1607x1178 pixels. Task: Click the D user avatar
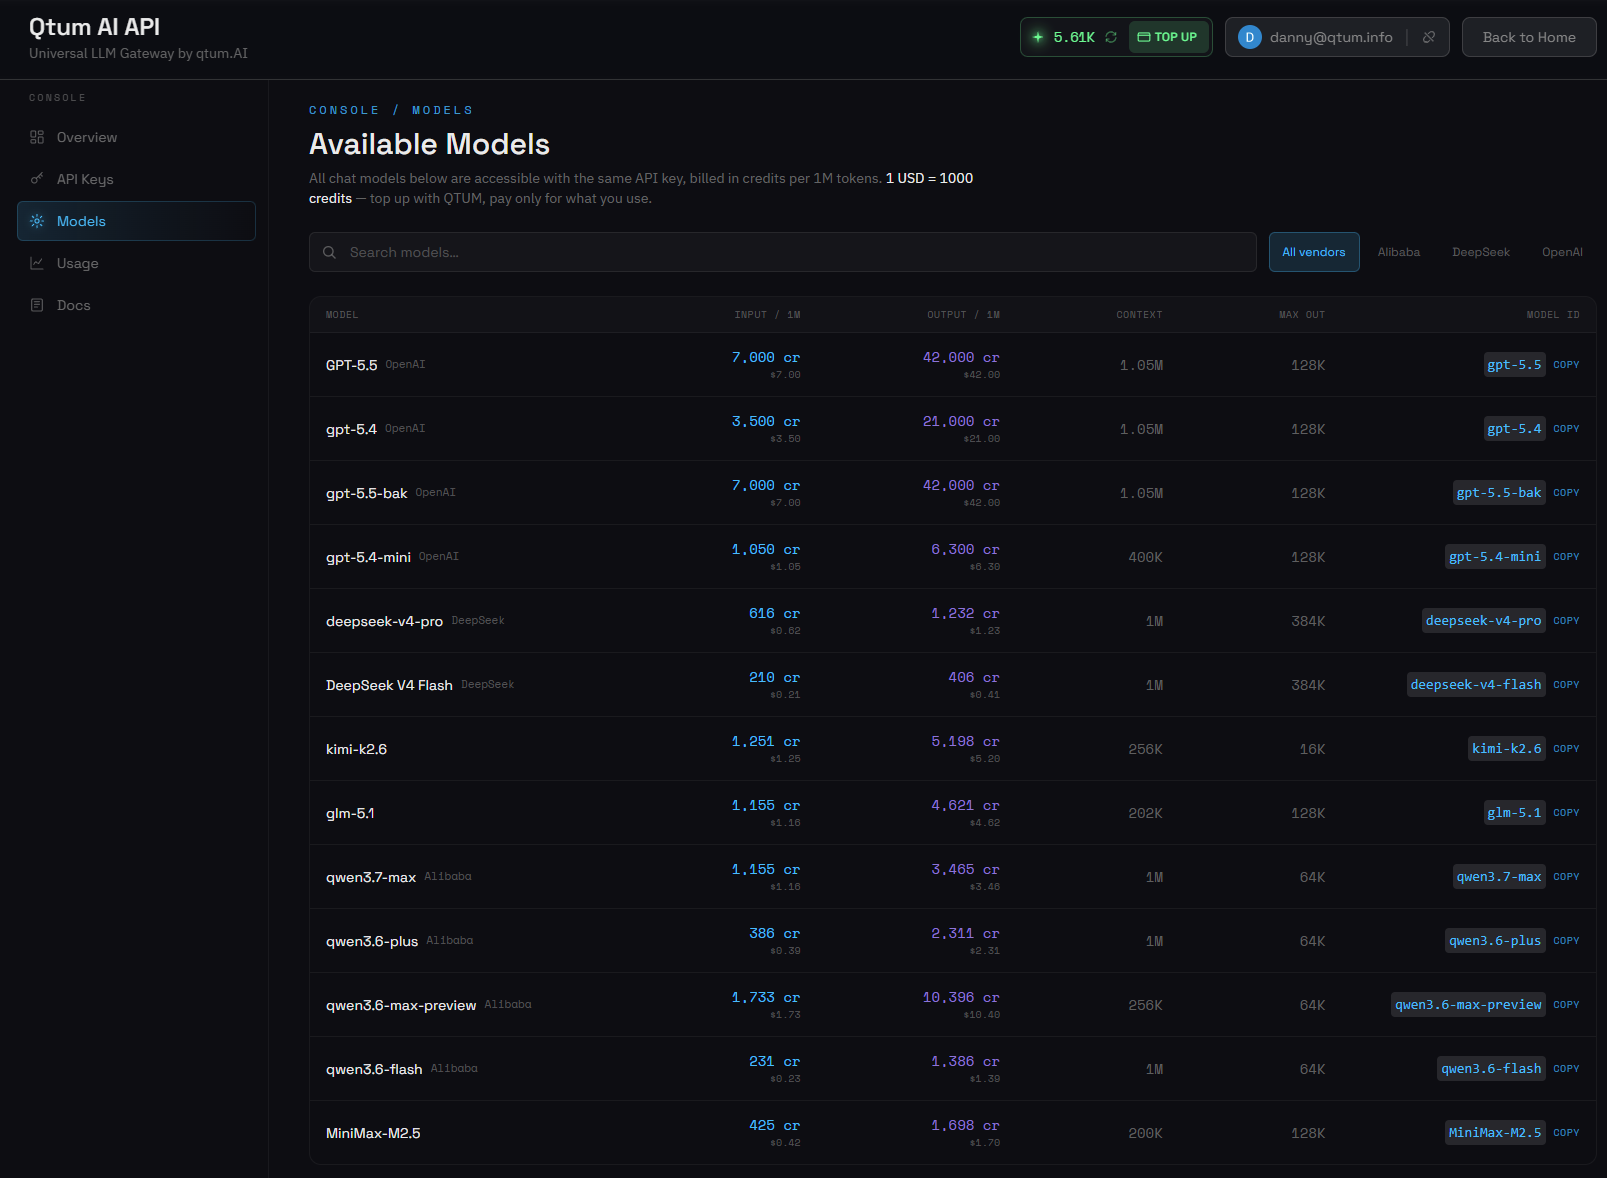(x=1249, y=37)
